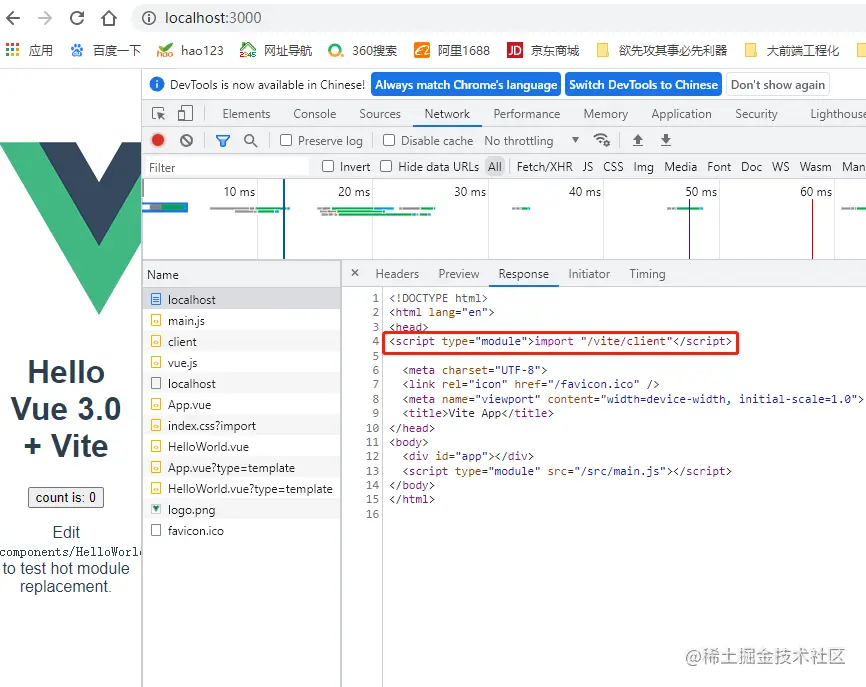Select the client request row

(x=242, y=342)
